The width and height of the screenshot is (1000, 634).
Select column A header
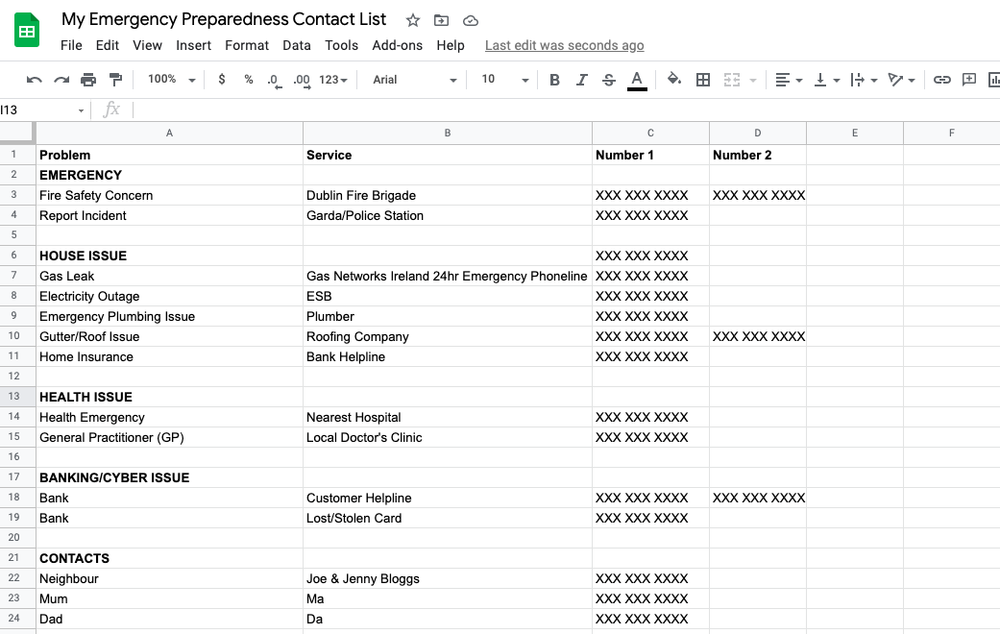point(169,133)
